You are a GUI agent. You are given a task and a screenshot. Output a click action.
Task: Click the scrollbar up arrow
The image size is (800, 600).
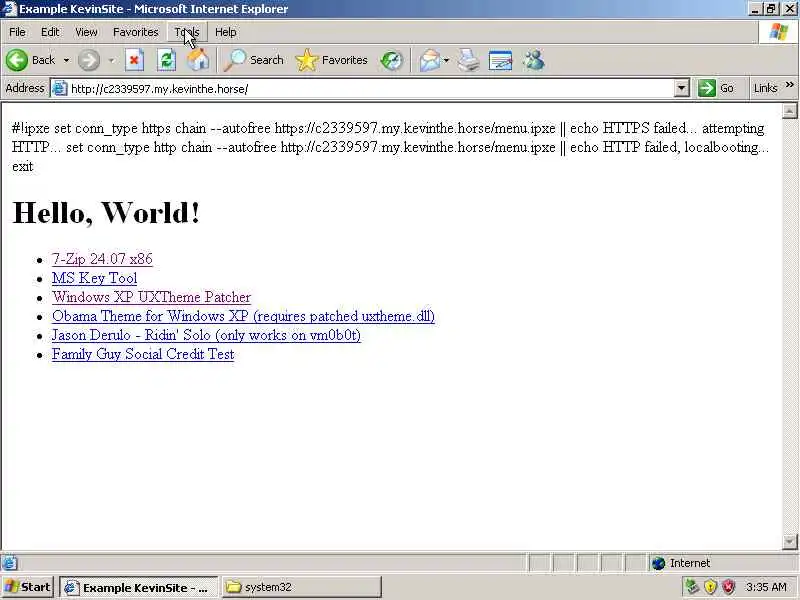[790, 111]
